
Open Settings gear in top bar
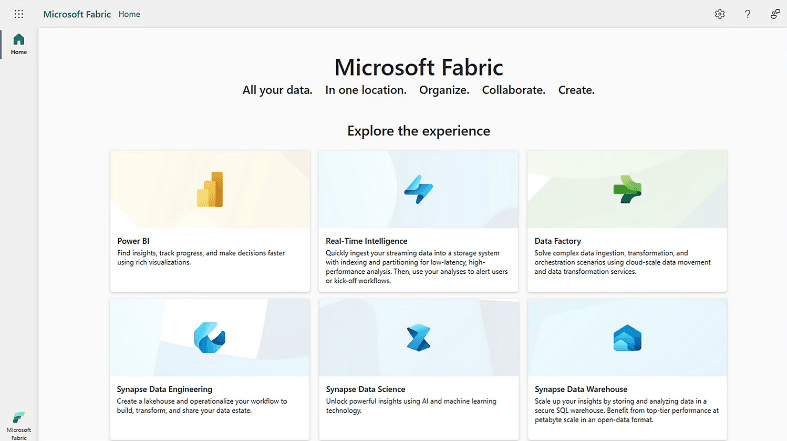coord(719,14)
